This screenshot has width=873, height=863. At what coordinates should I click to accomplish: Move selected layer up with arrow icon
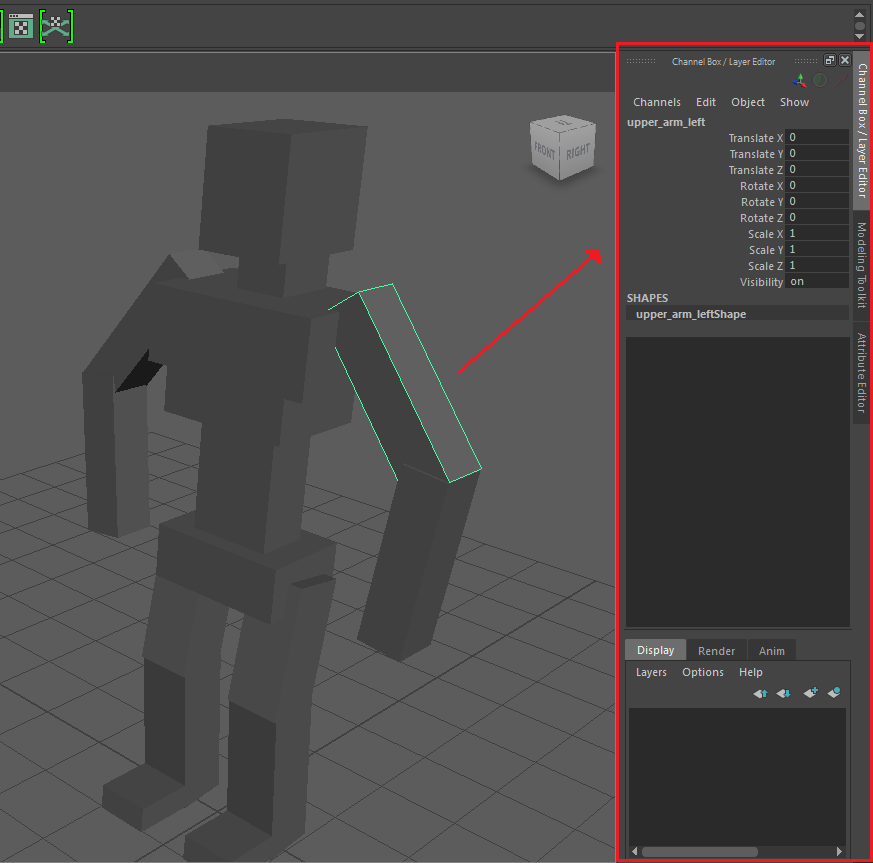point(760,693)
